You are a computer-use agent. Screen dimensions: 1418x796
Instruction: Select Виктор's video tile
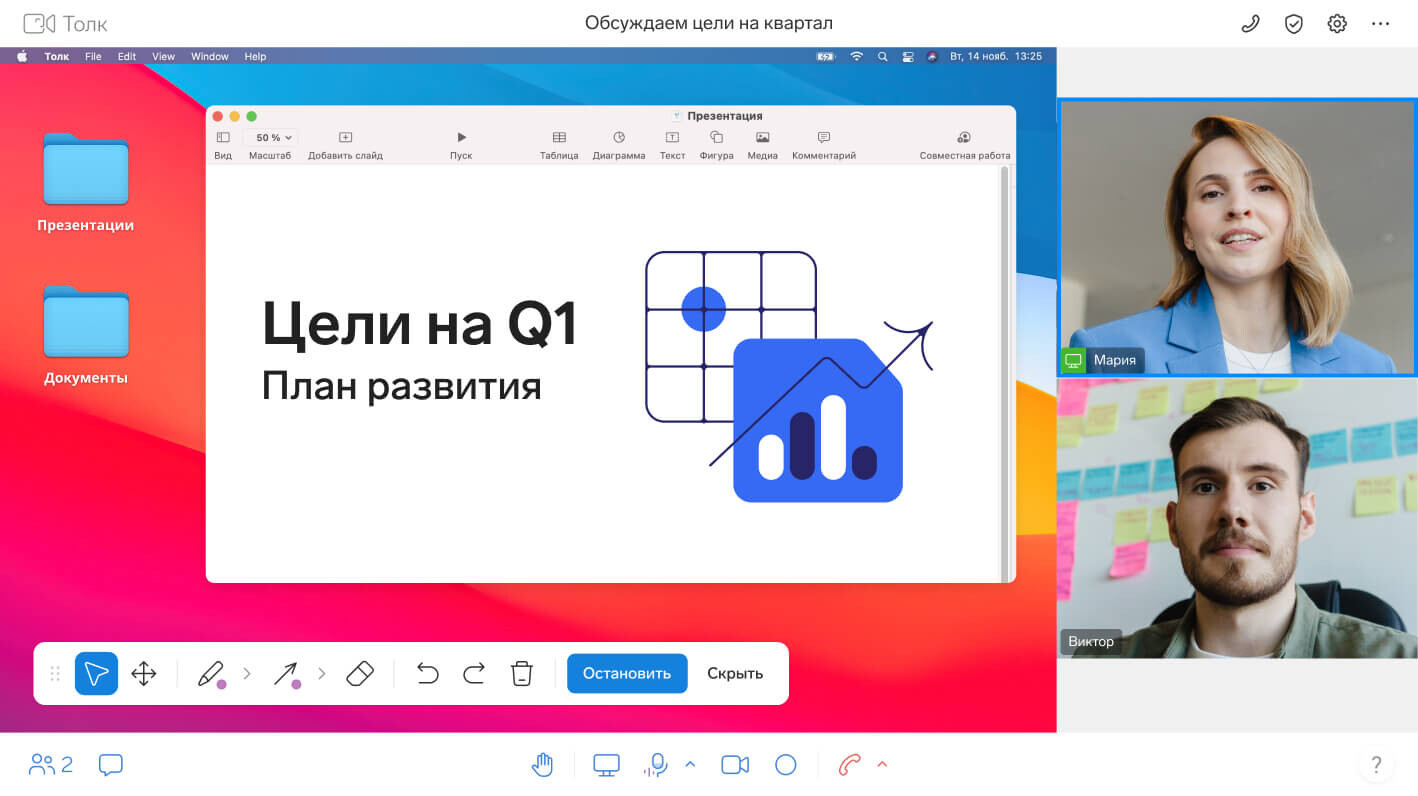[1237, 518]
